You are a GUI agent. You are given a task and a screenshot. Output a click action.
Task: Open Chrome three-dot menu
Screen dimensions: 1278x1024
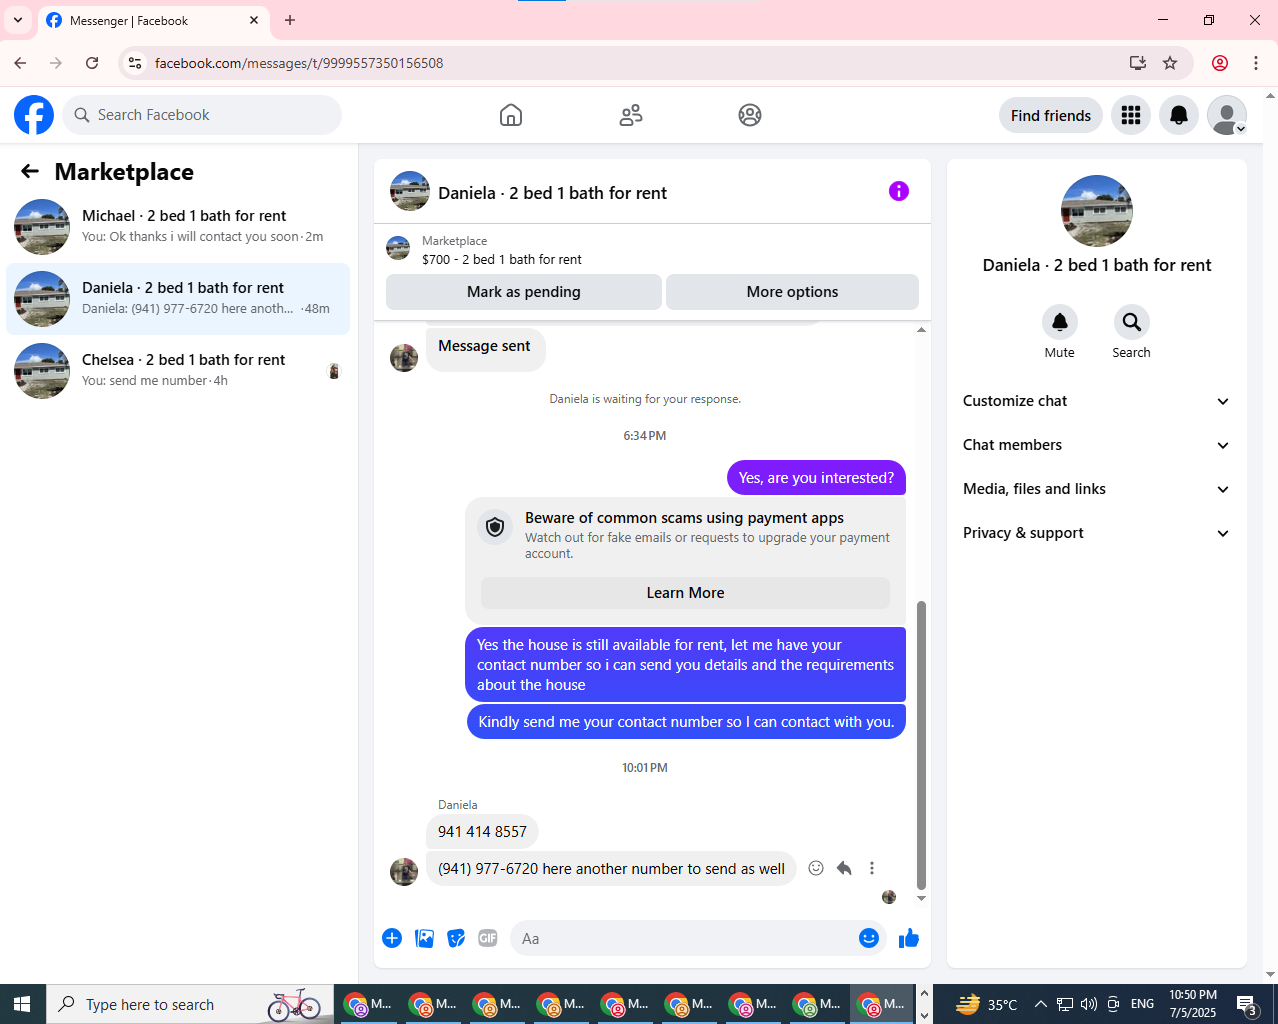(x=1256, y=63)
